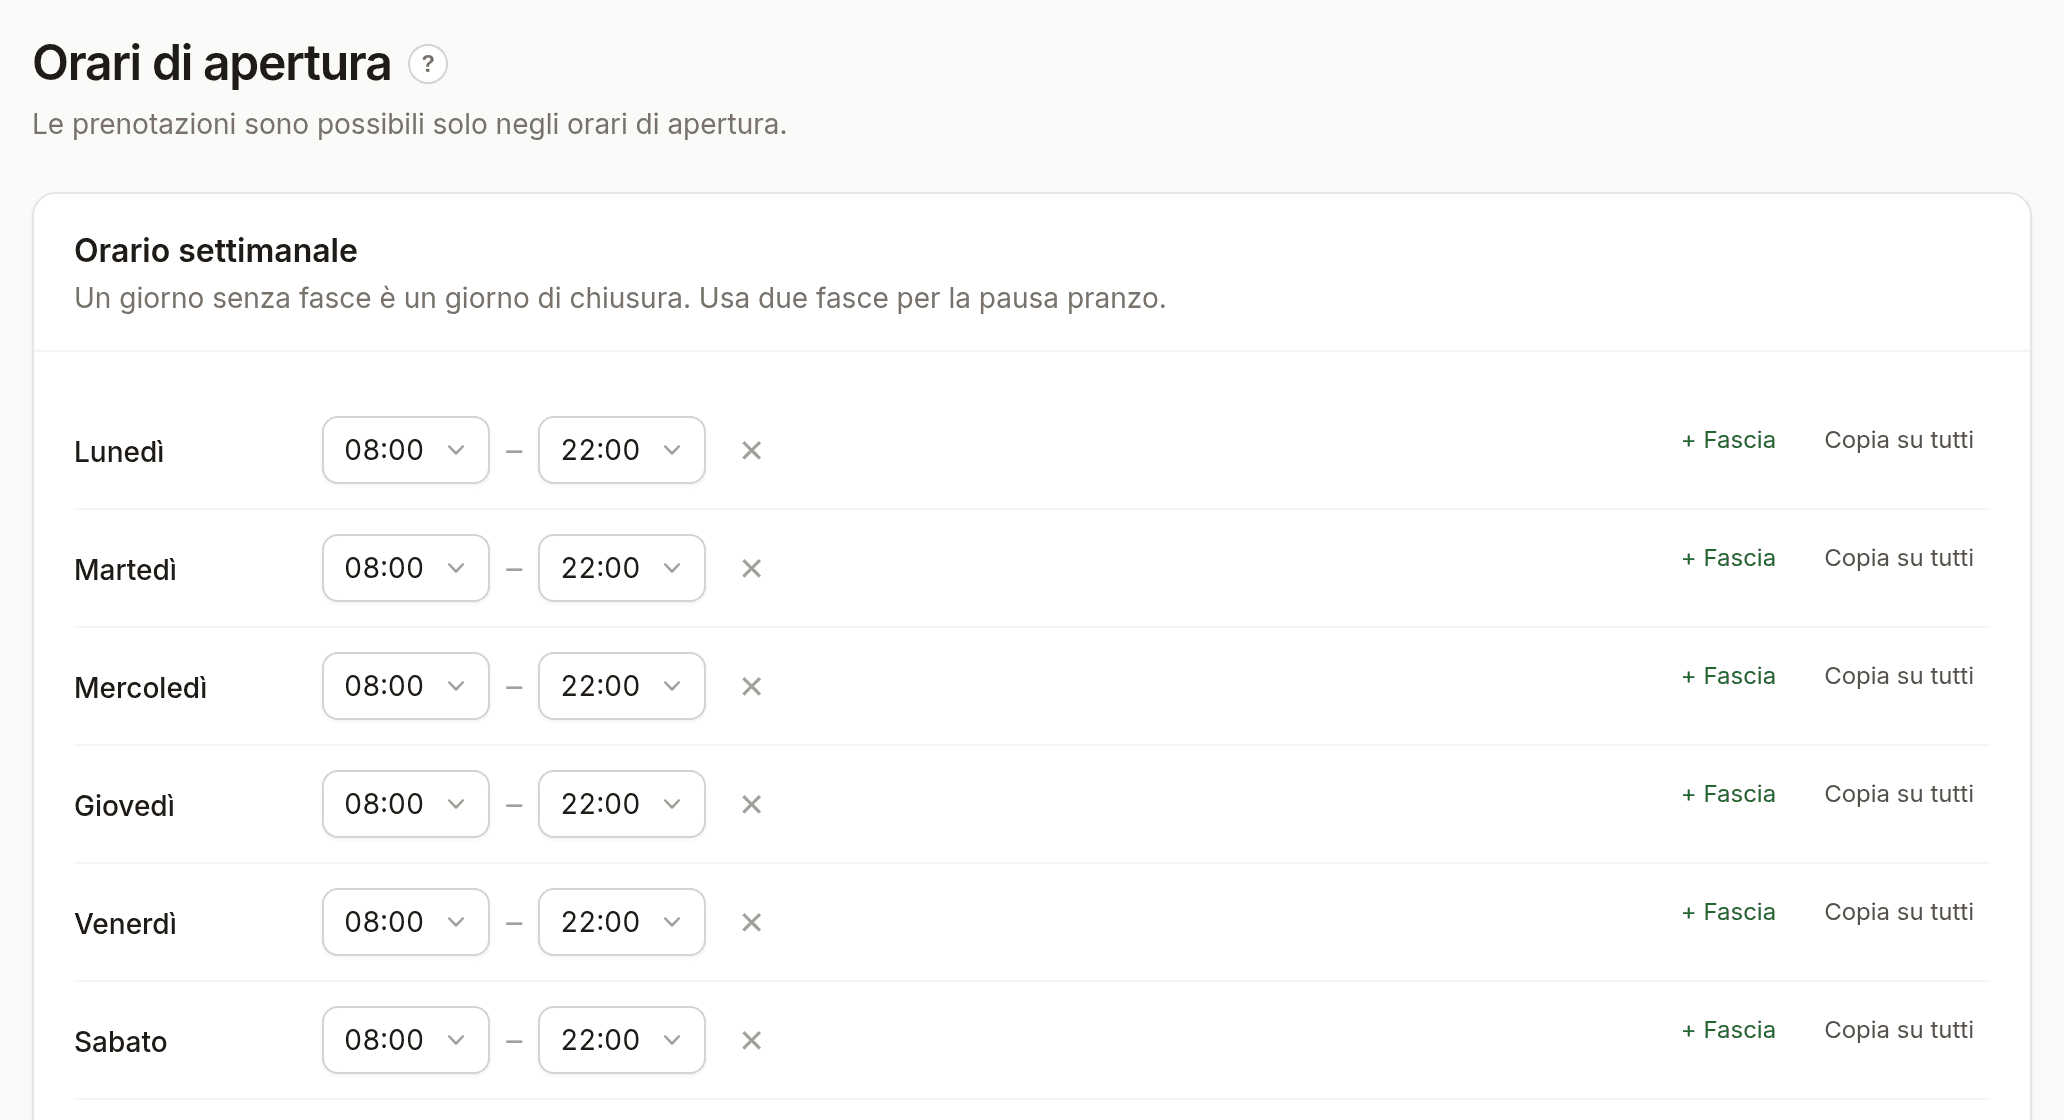
Task: Clear the Venerdì time slot
Action: pos(751,923)
